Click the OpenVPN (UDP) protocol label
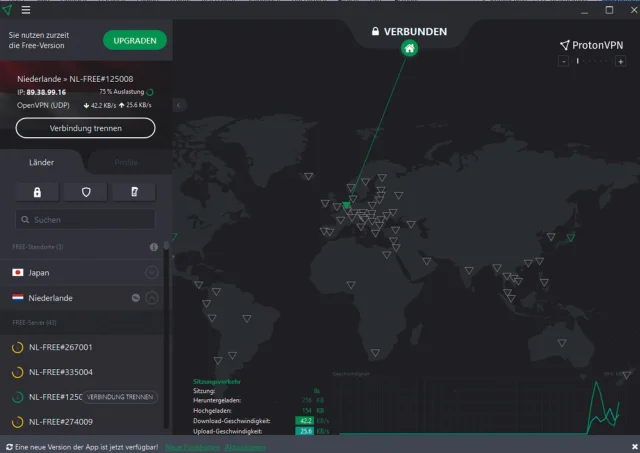The height and width of the screenshot is (453, 640). pos(43,105)
